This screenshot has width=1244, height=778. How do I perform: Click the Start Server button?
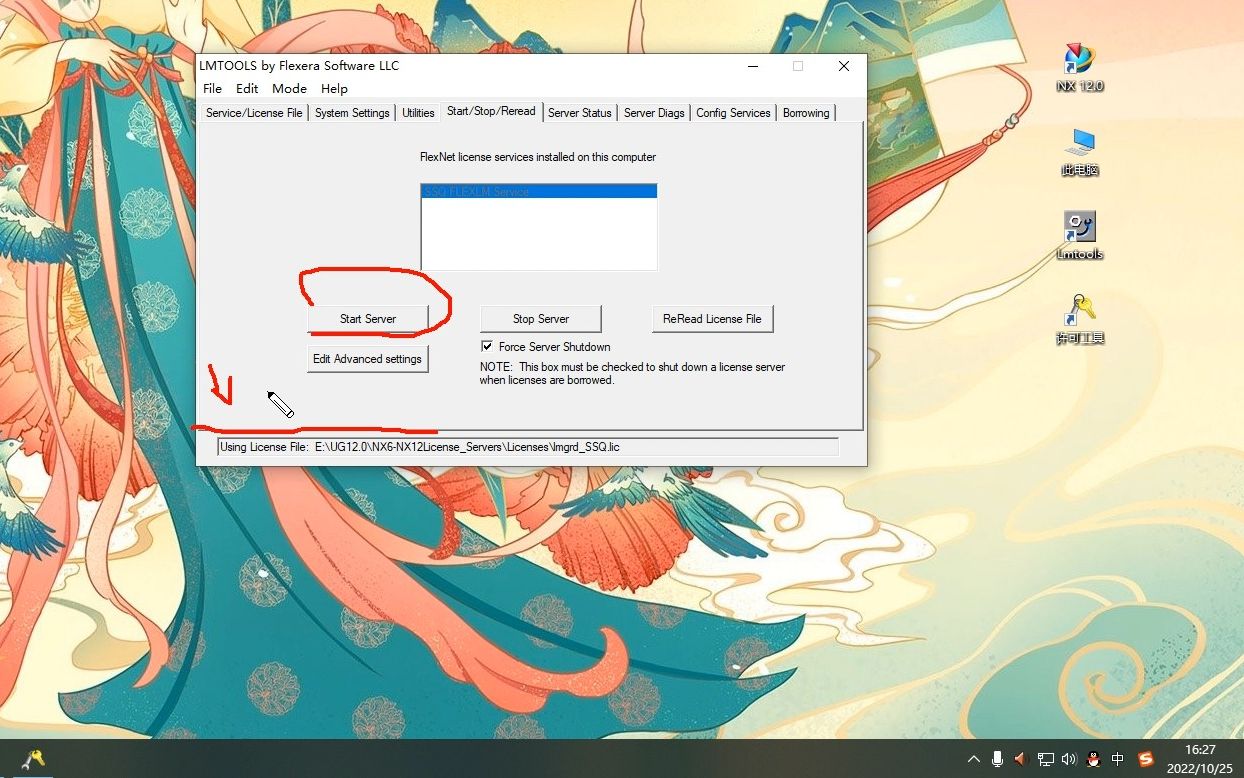(x=368, y=319)
